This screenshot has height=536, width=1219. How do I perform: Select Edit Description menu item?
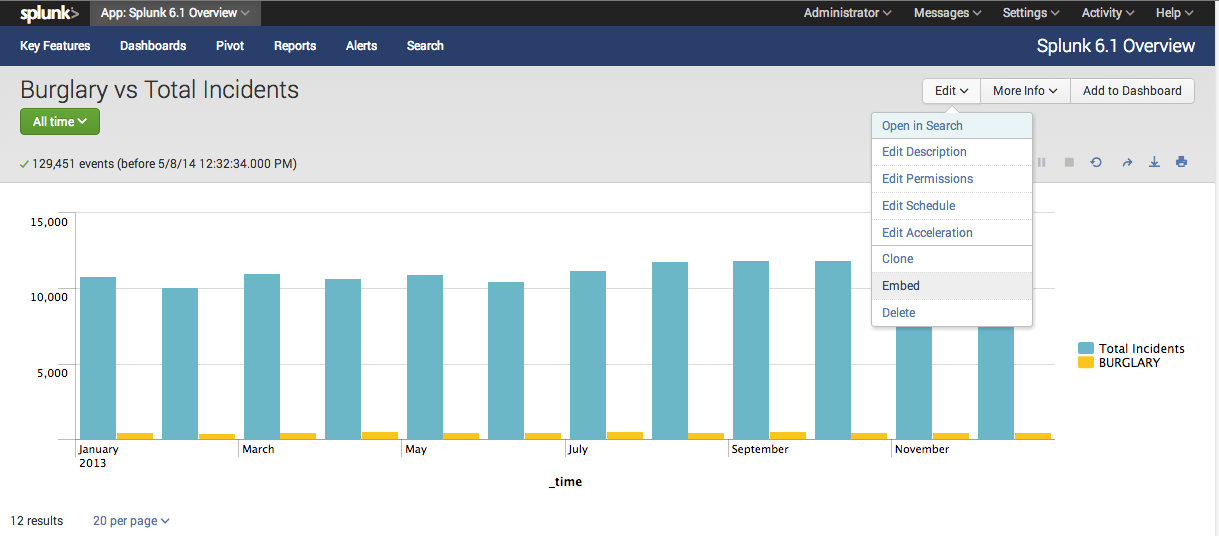click(952, 152)
